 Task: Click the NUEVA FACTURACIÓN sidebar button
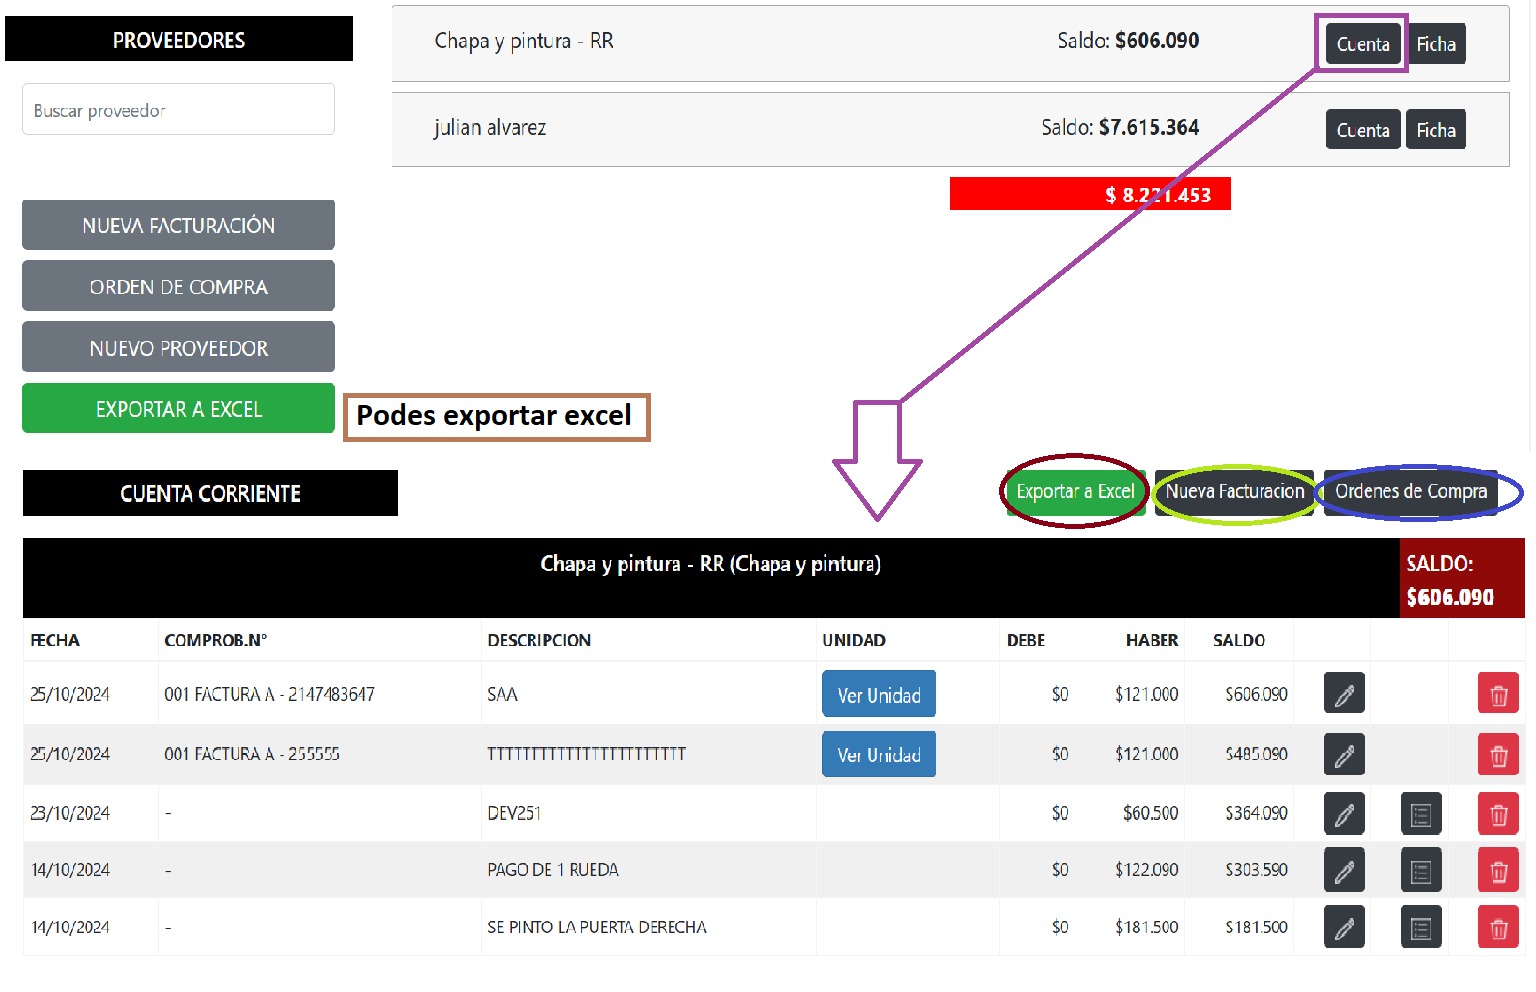point(178,225)
